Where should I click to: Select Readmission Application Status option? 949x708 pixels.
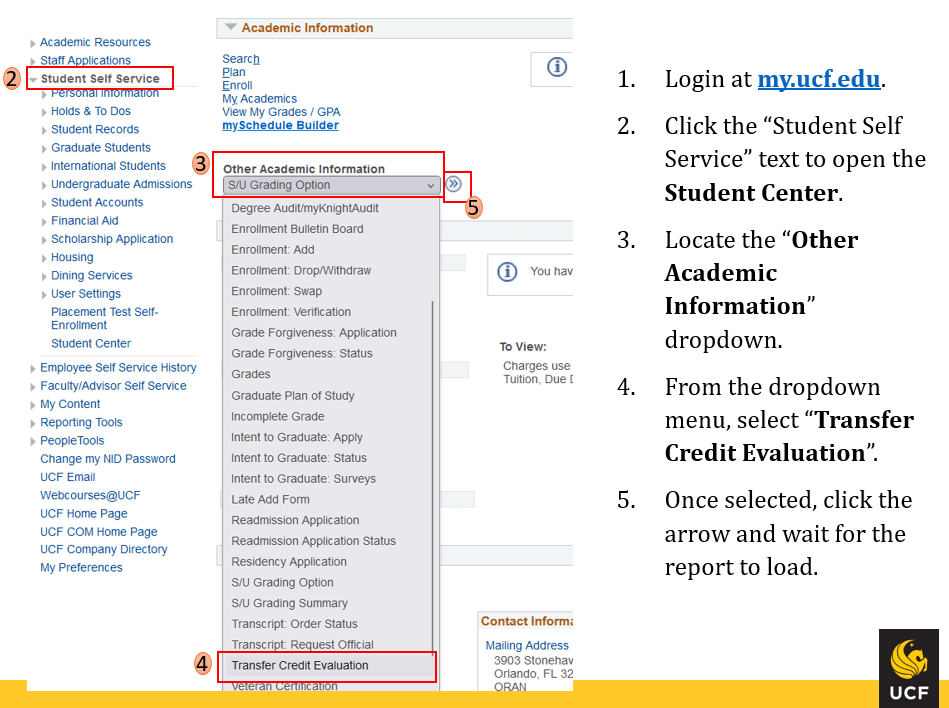point(327,541)
